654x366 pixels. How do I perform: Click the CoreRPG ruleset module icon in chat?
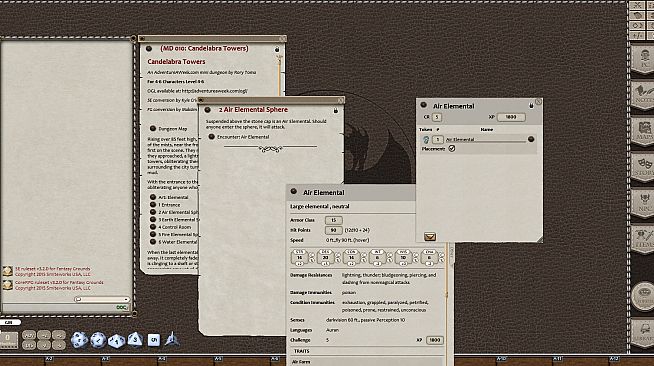[x=8, y=285]
